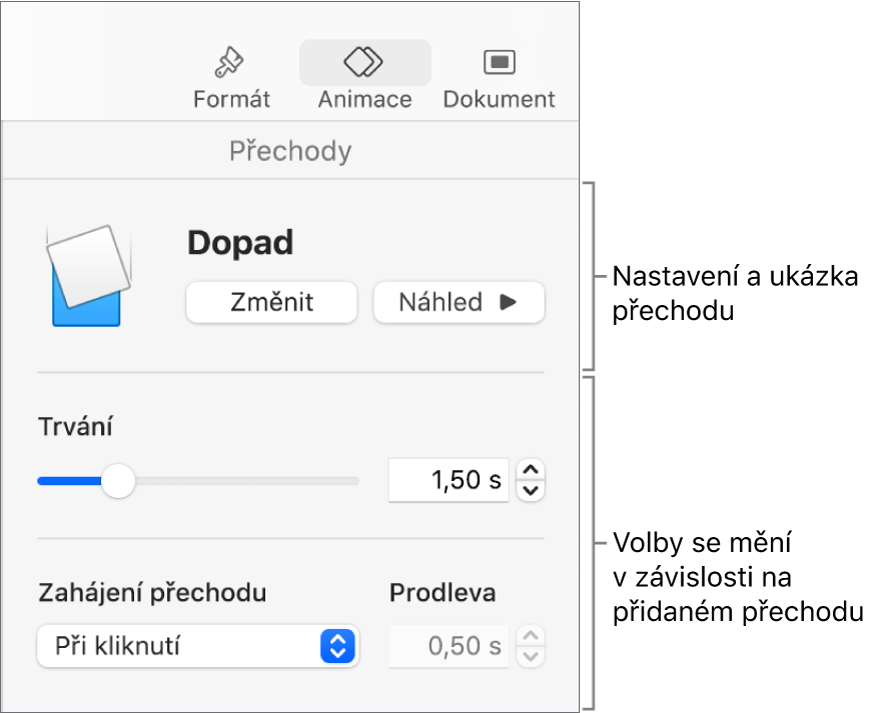Open the Formát paintbrush icon
Image resolution: width=894 pixels, height=713 pixels.
pyautogui.click(x=231, y=63)
